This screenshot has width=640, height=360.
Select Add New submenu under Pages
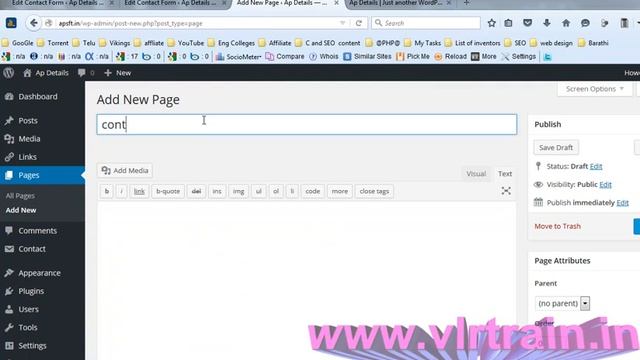21,210
